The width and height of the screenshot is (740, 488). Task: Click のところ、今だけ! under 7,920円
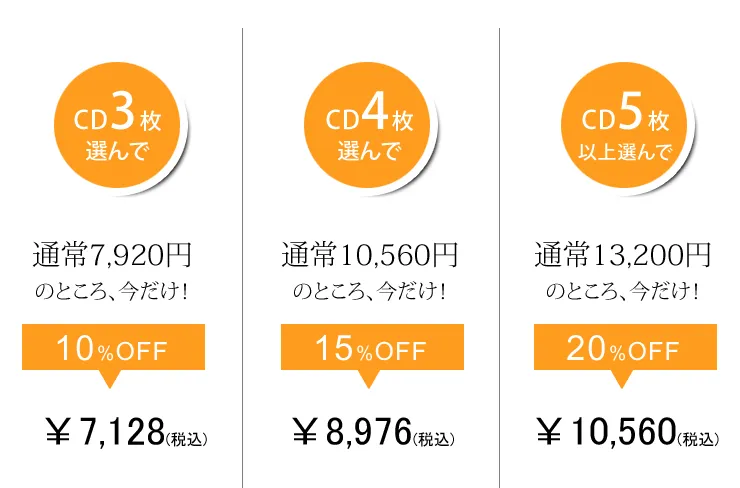pyautogui.click(x=112, y=291)
